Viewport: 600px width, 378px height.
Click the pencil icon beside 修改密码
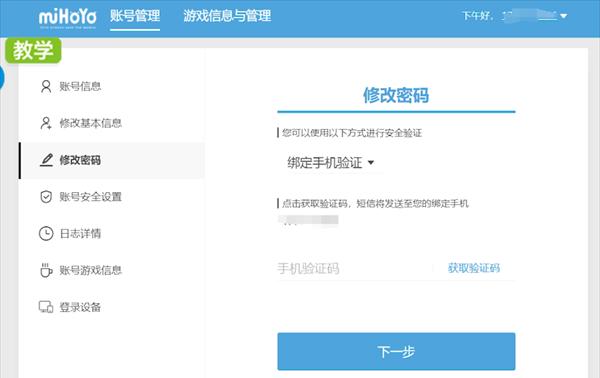click(46, 160)
